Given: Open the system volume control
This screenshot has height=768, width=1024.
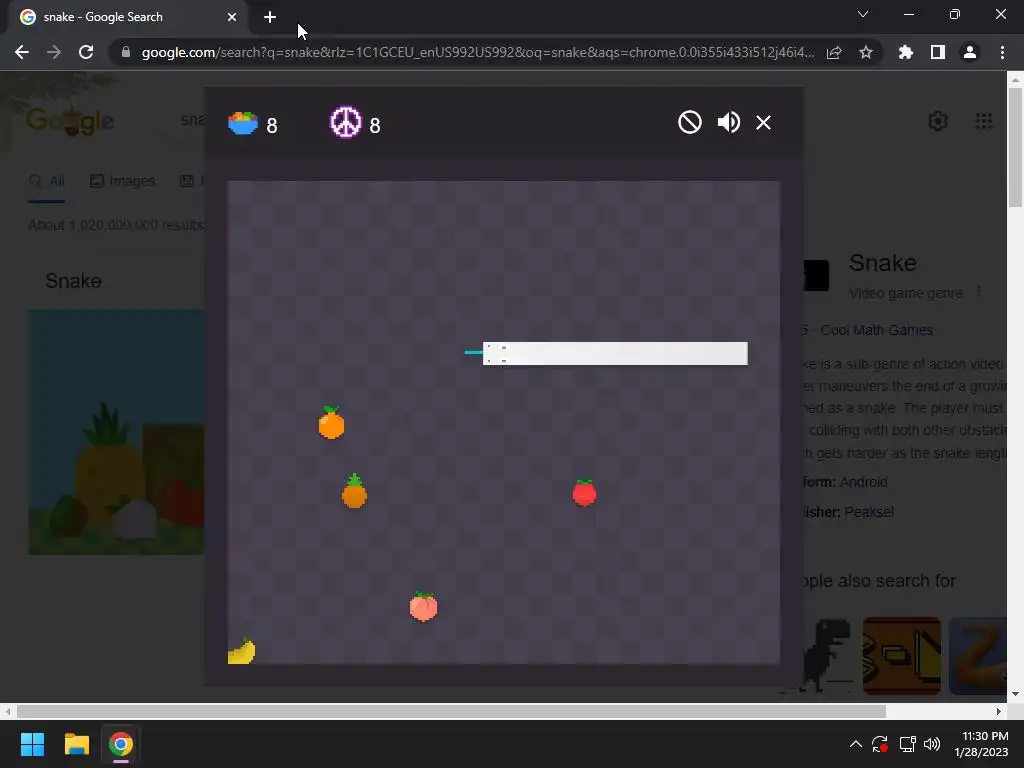Looking at the screenshot, I should [x=933, y=744].
